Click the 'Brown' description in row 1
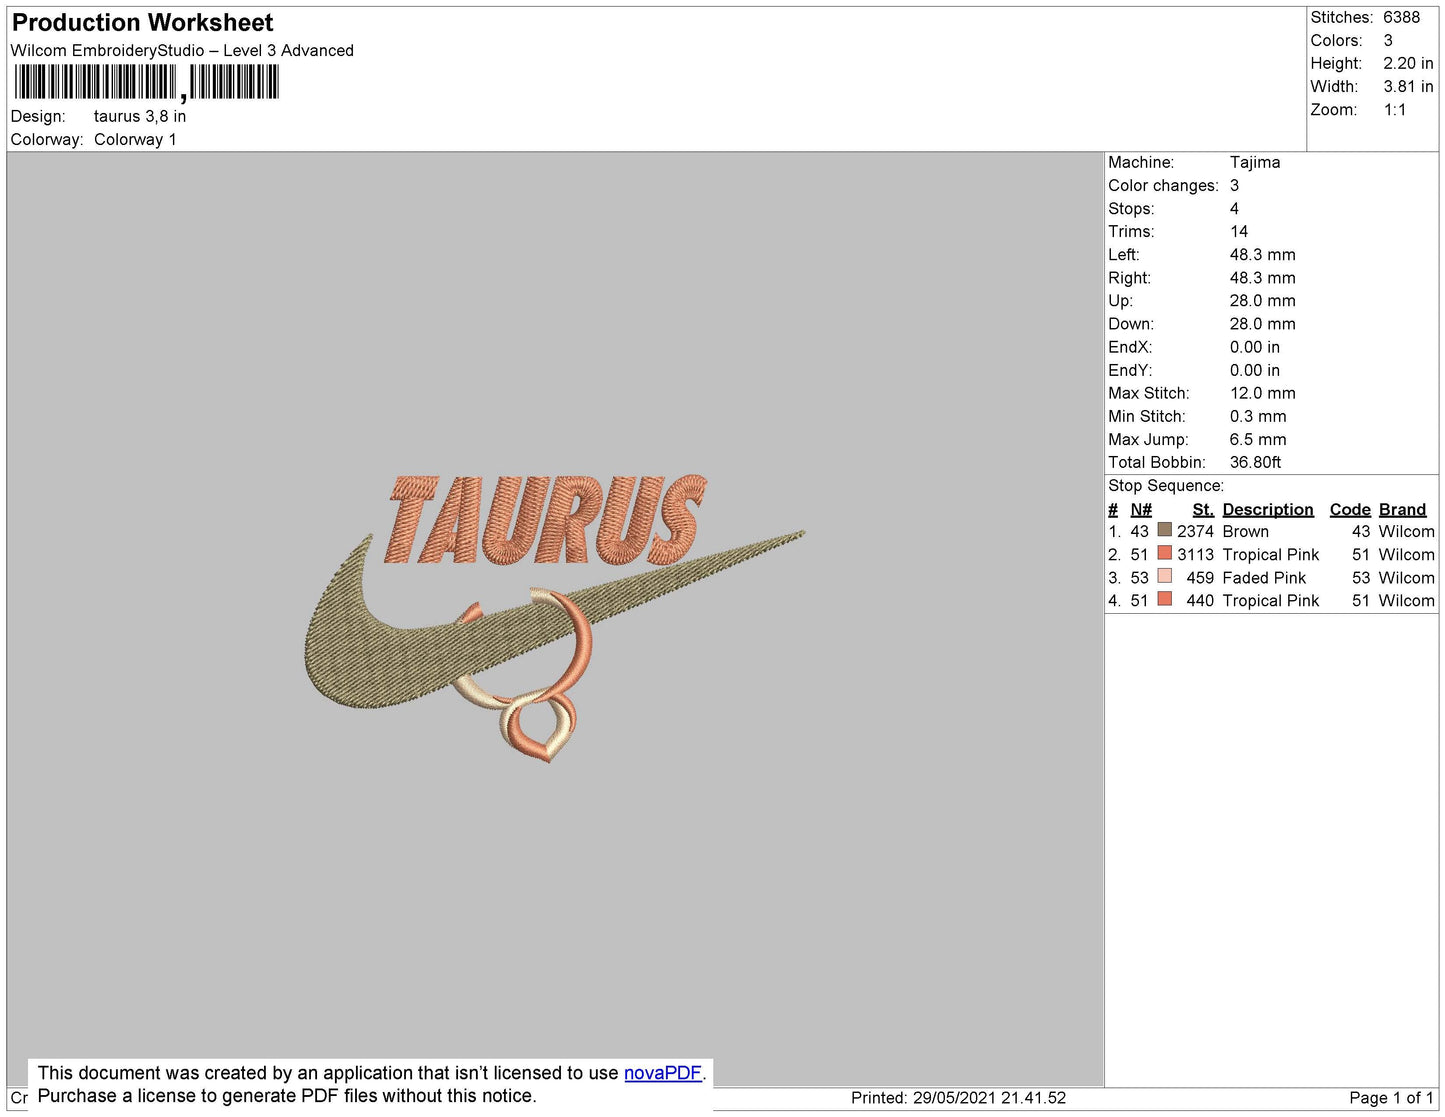This screenshot has width=1445, height=1117. pos(1246,532)
